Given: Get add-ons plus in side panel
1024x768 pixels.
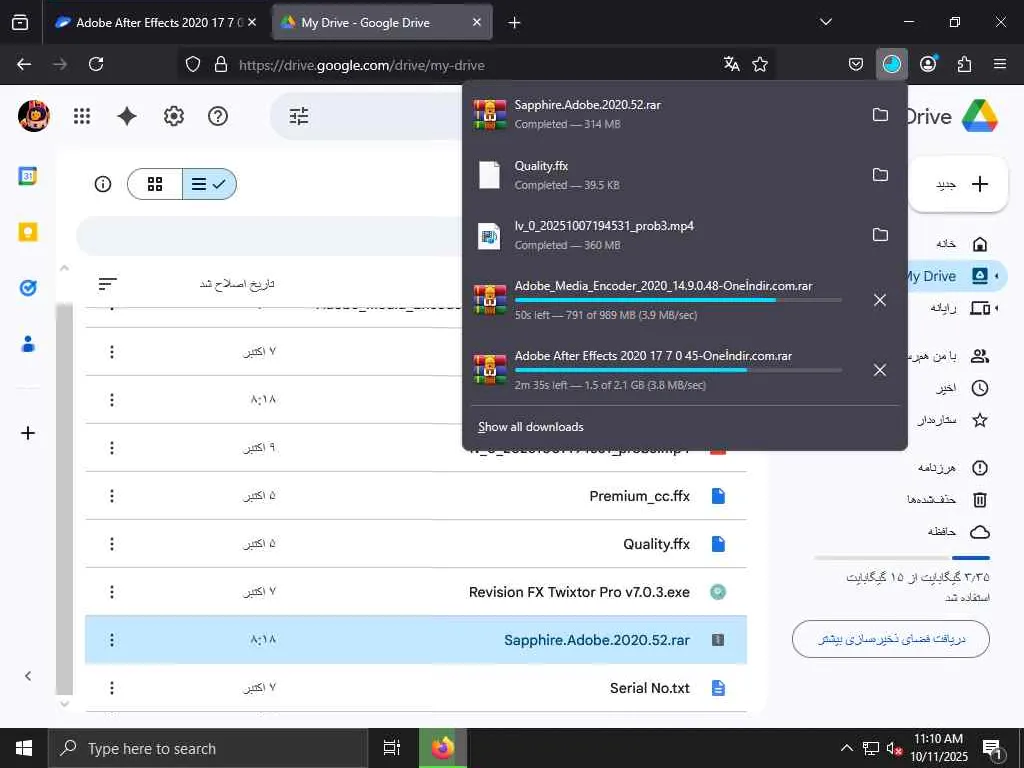Looking at the screenshot, I should coord(28,433).
